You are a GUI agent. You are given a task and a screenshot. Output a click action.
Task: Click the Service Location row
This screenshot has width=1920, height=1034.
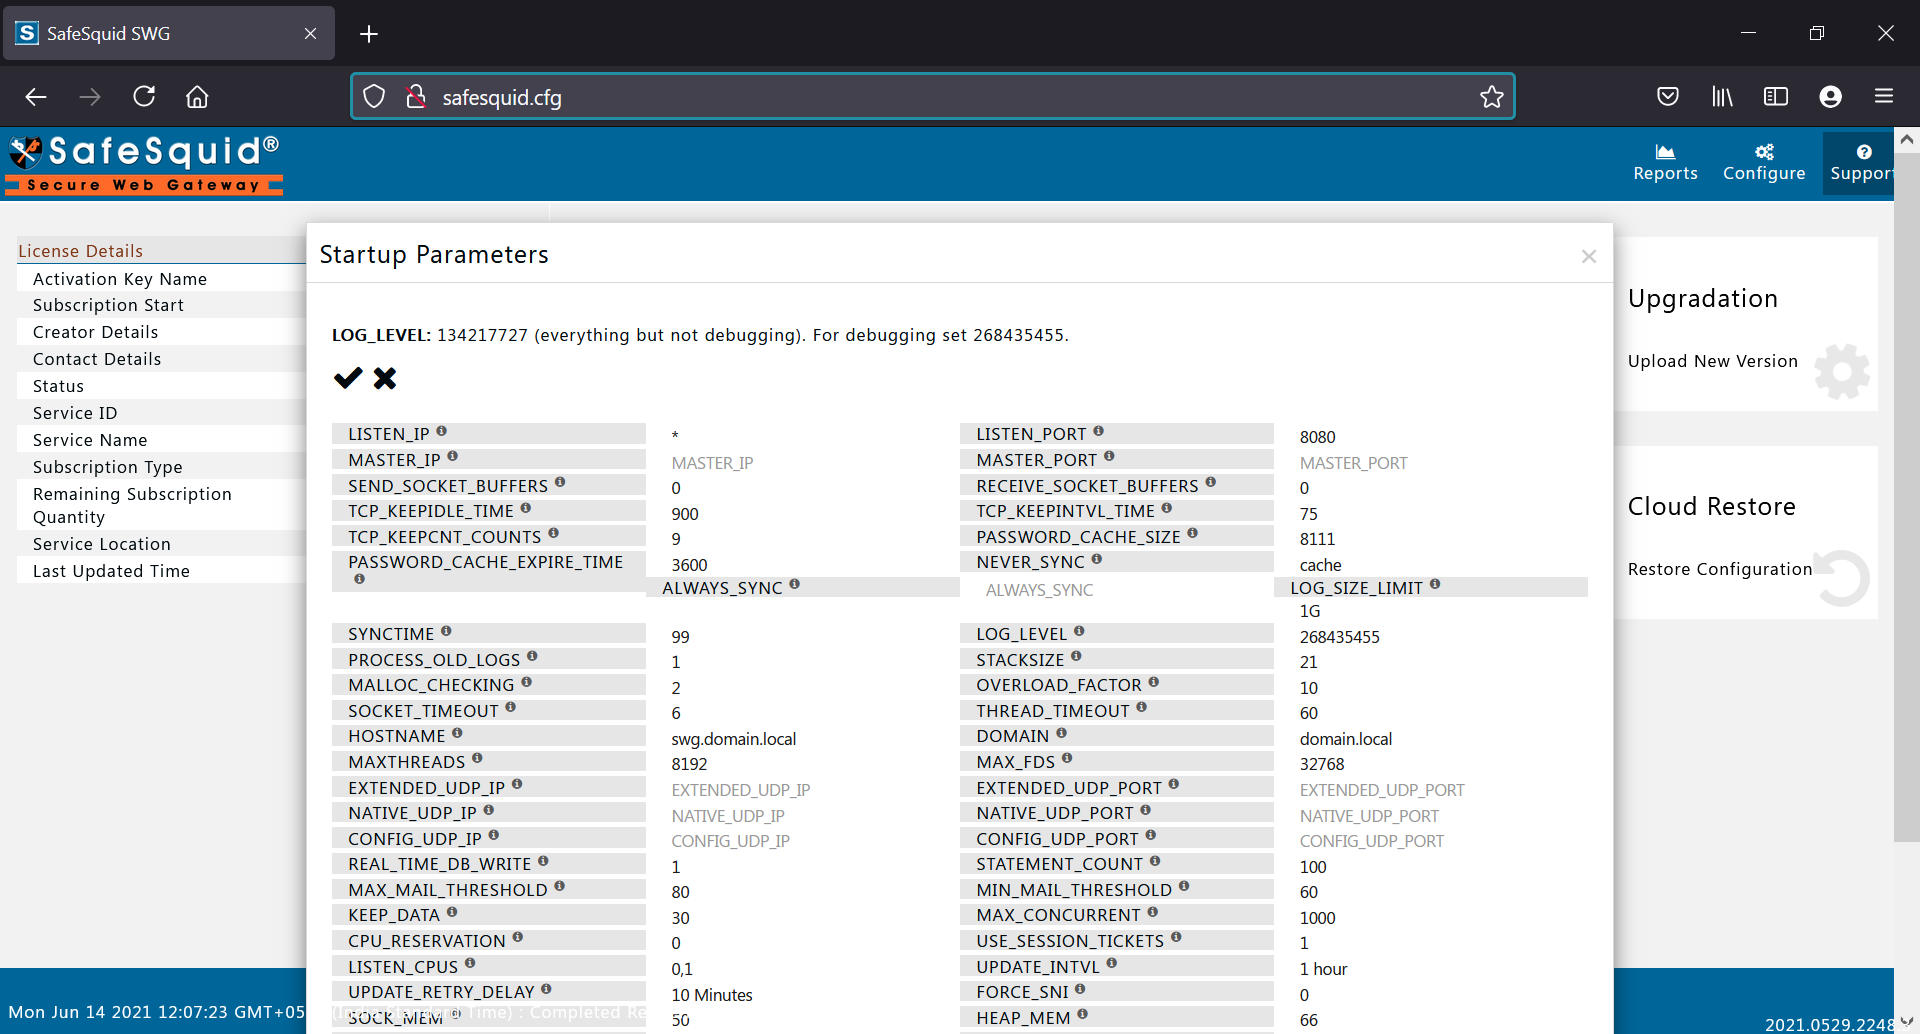pos(161,544)
